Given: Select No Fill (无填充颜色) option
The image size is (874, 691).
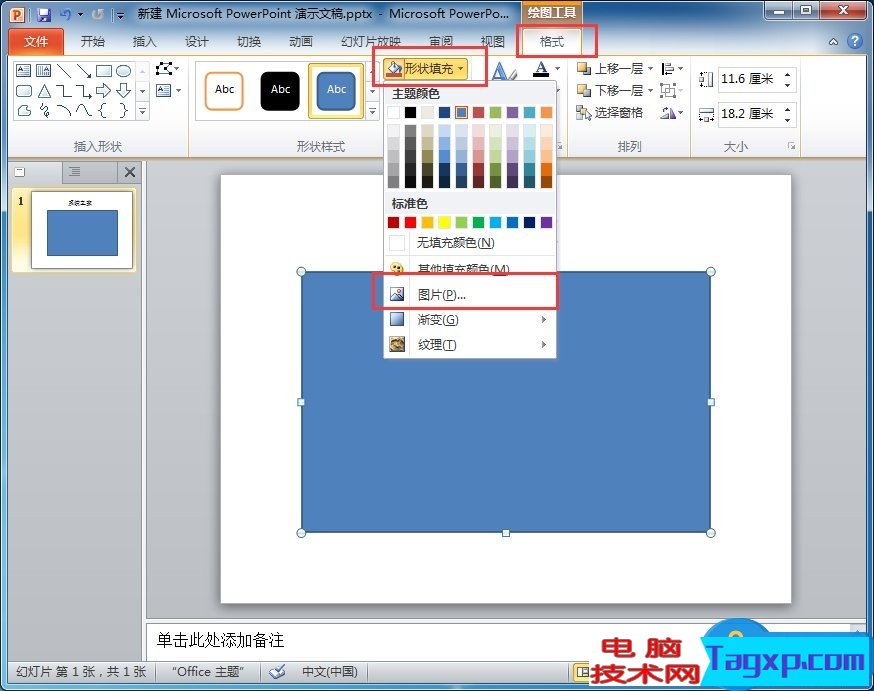Looking at the screenshot, I should pyautogui.click(x=455, y=243).
